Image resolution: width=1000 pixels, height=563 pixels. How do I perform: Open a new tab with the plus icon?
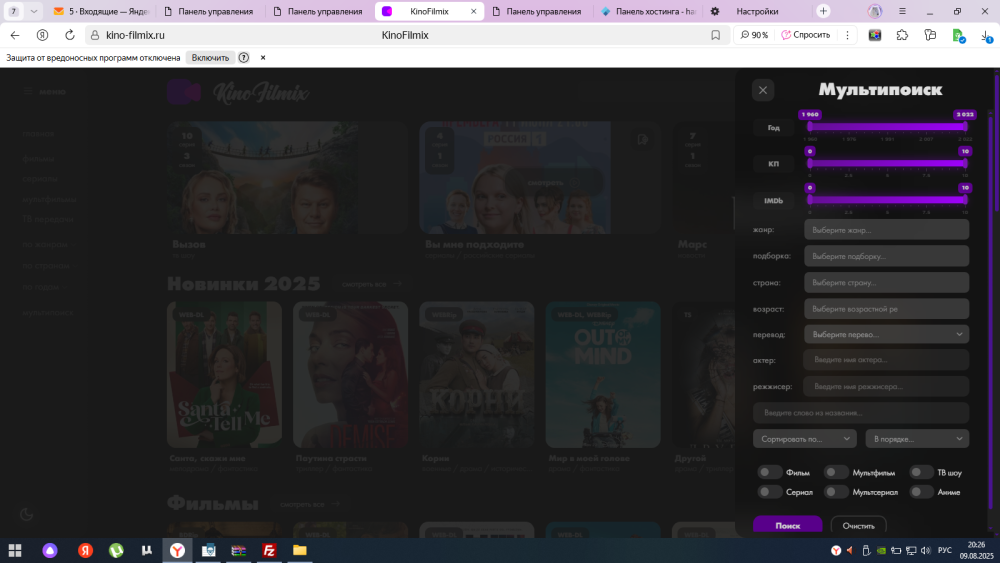coord(823,11)
